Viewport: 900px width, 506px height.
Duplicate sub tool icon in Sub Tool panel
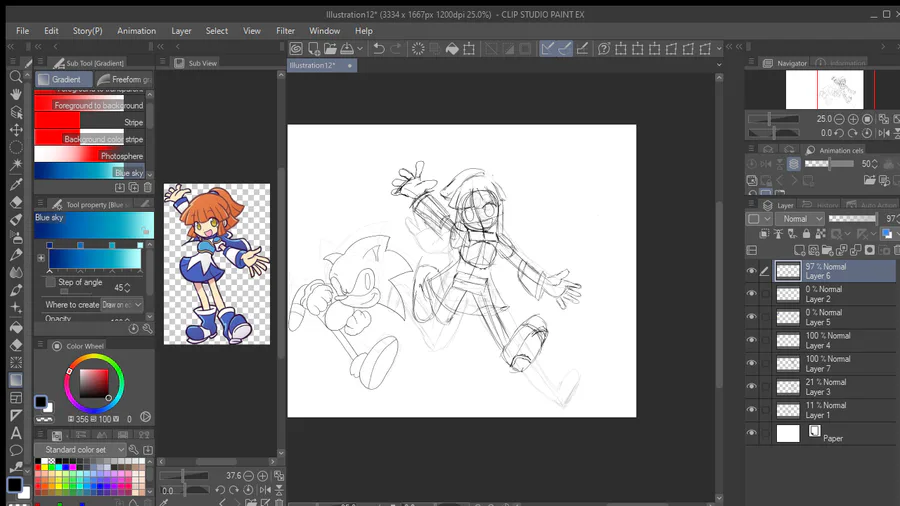(x=134, y=187)
